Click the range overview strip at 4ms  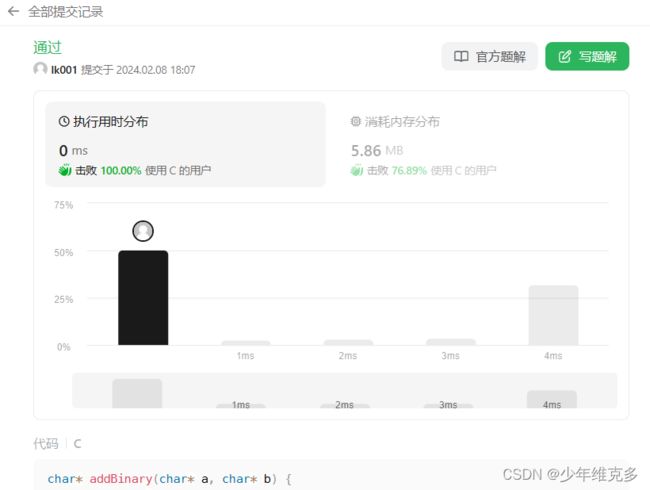point(552,399)
